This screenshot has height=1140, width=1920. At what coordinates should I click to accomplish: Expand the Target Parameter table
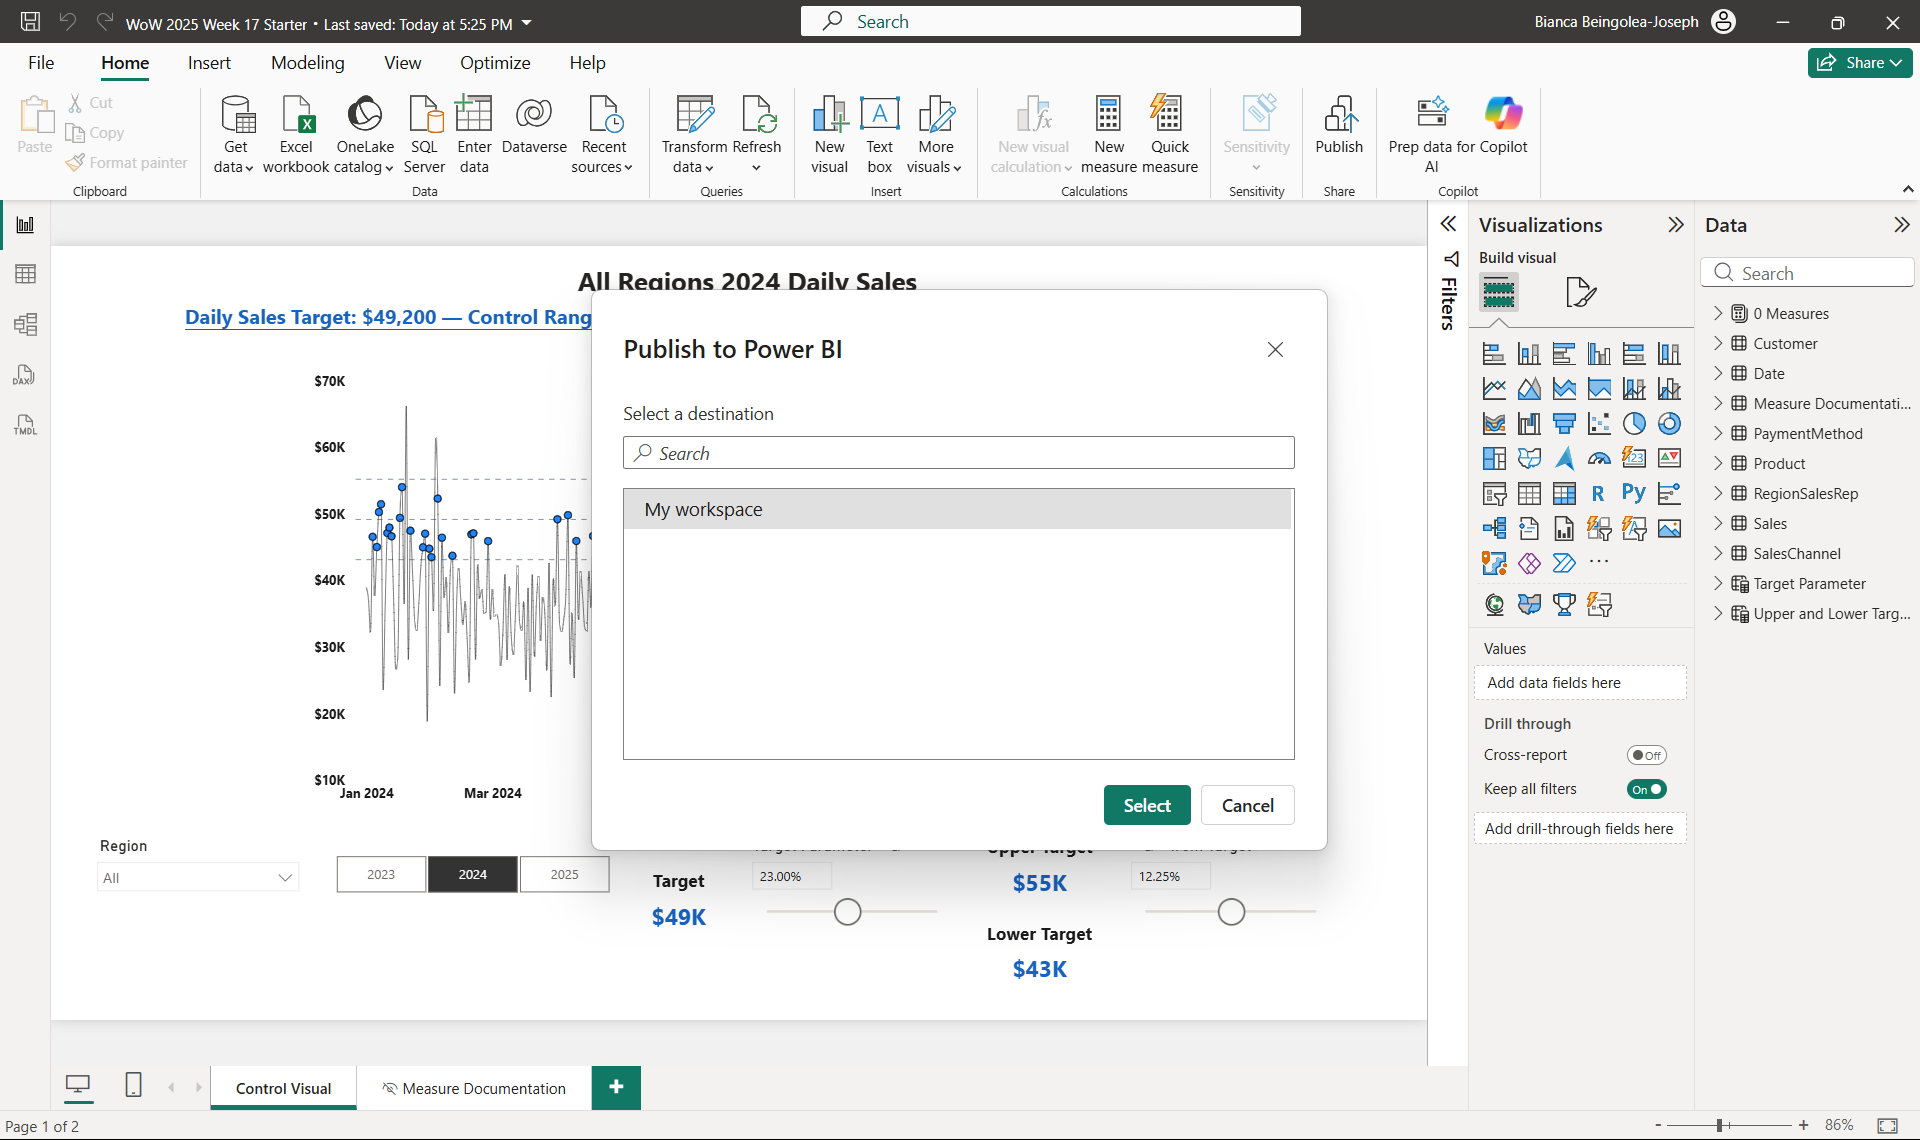pyautogui.click(x=1718, y=583)
